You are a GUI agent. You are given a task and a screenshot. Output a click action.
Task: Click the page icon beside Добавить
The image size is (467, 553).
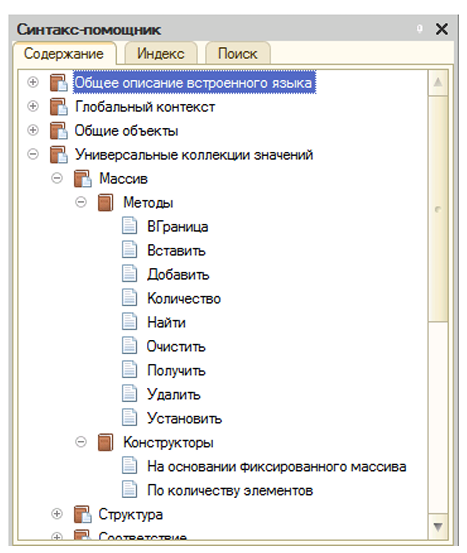[129, 274]
